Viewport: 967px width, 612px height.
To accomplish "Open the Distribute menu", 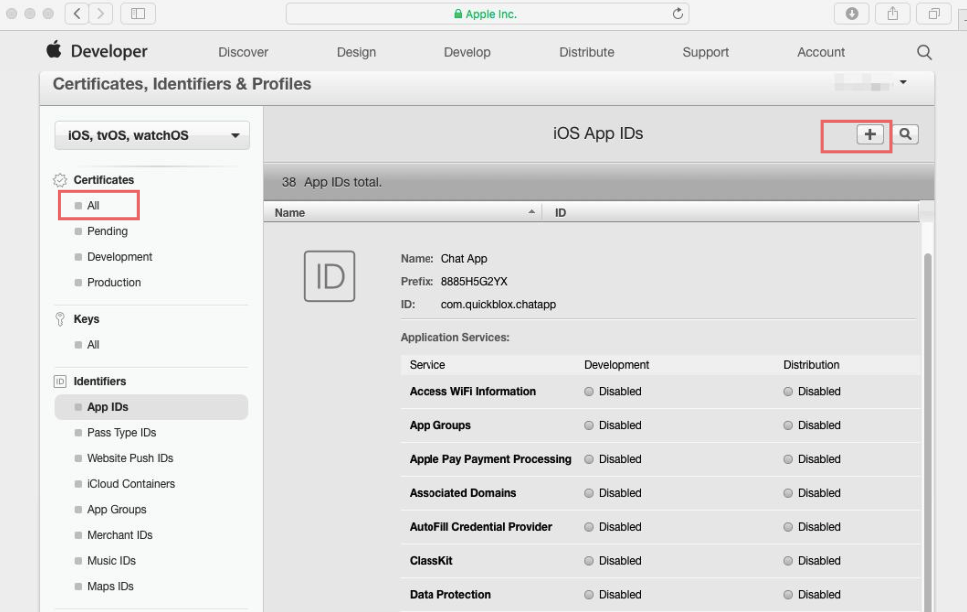I will (x=586, y=52).
